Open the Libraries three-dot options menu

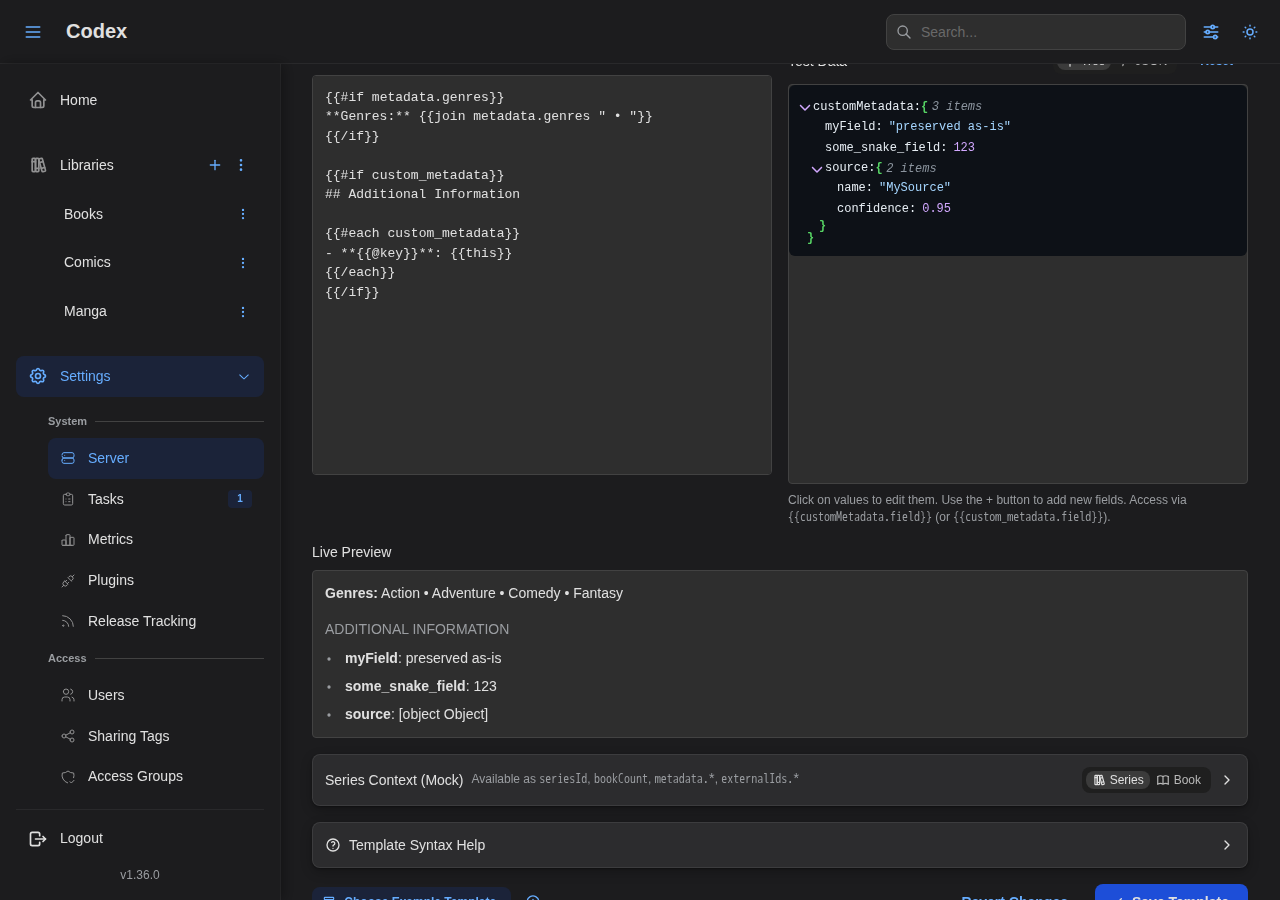coord(241,165)
